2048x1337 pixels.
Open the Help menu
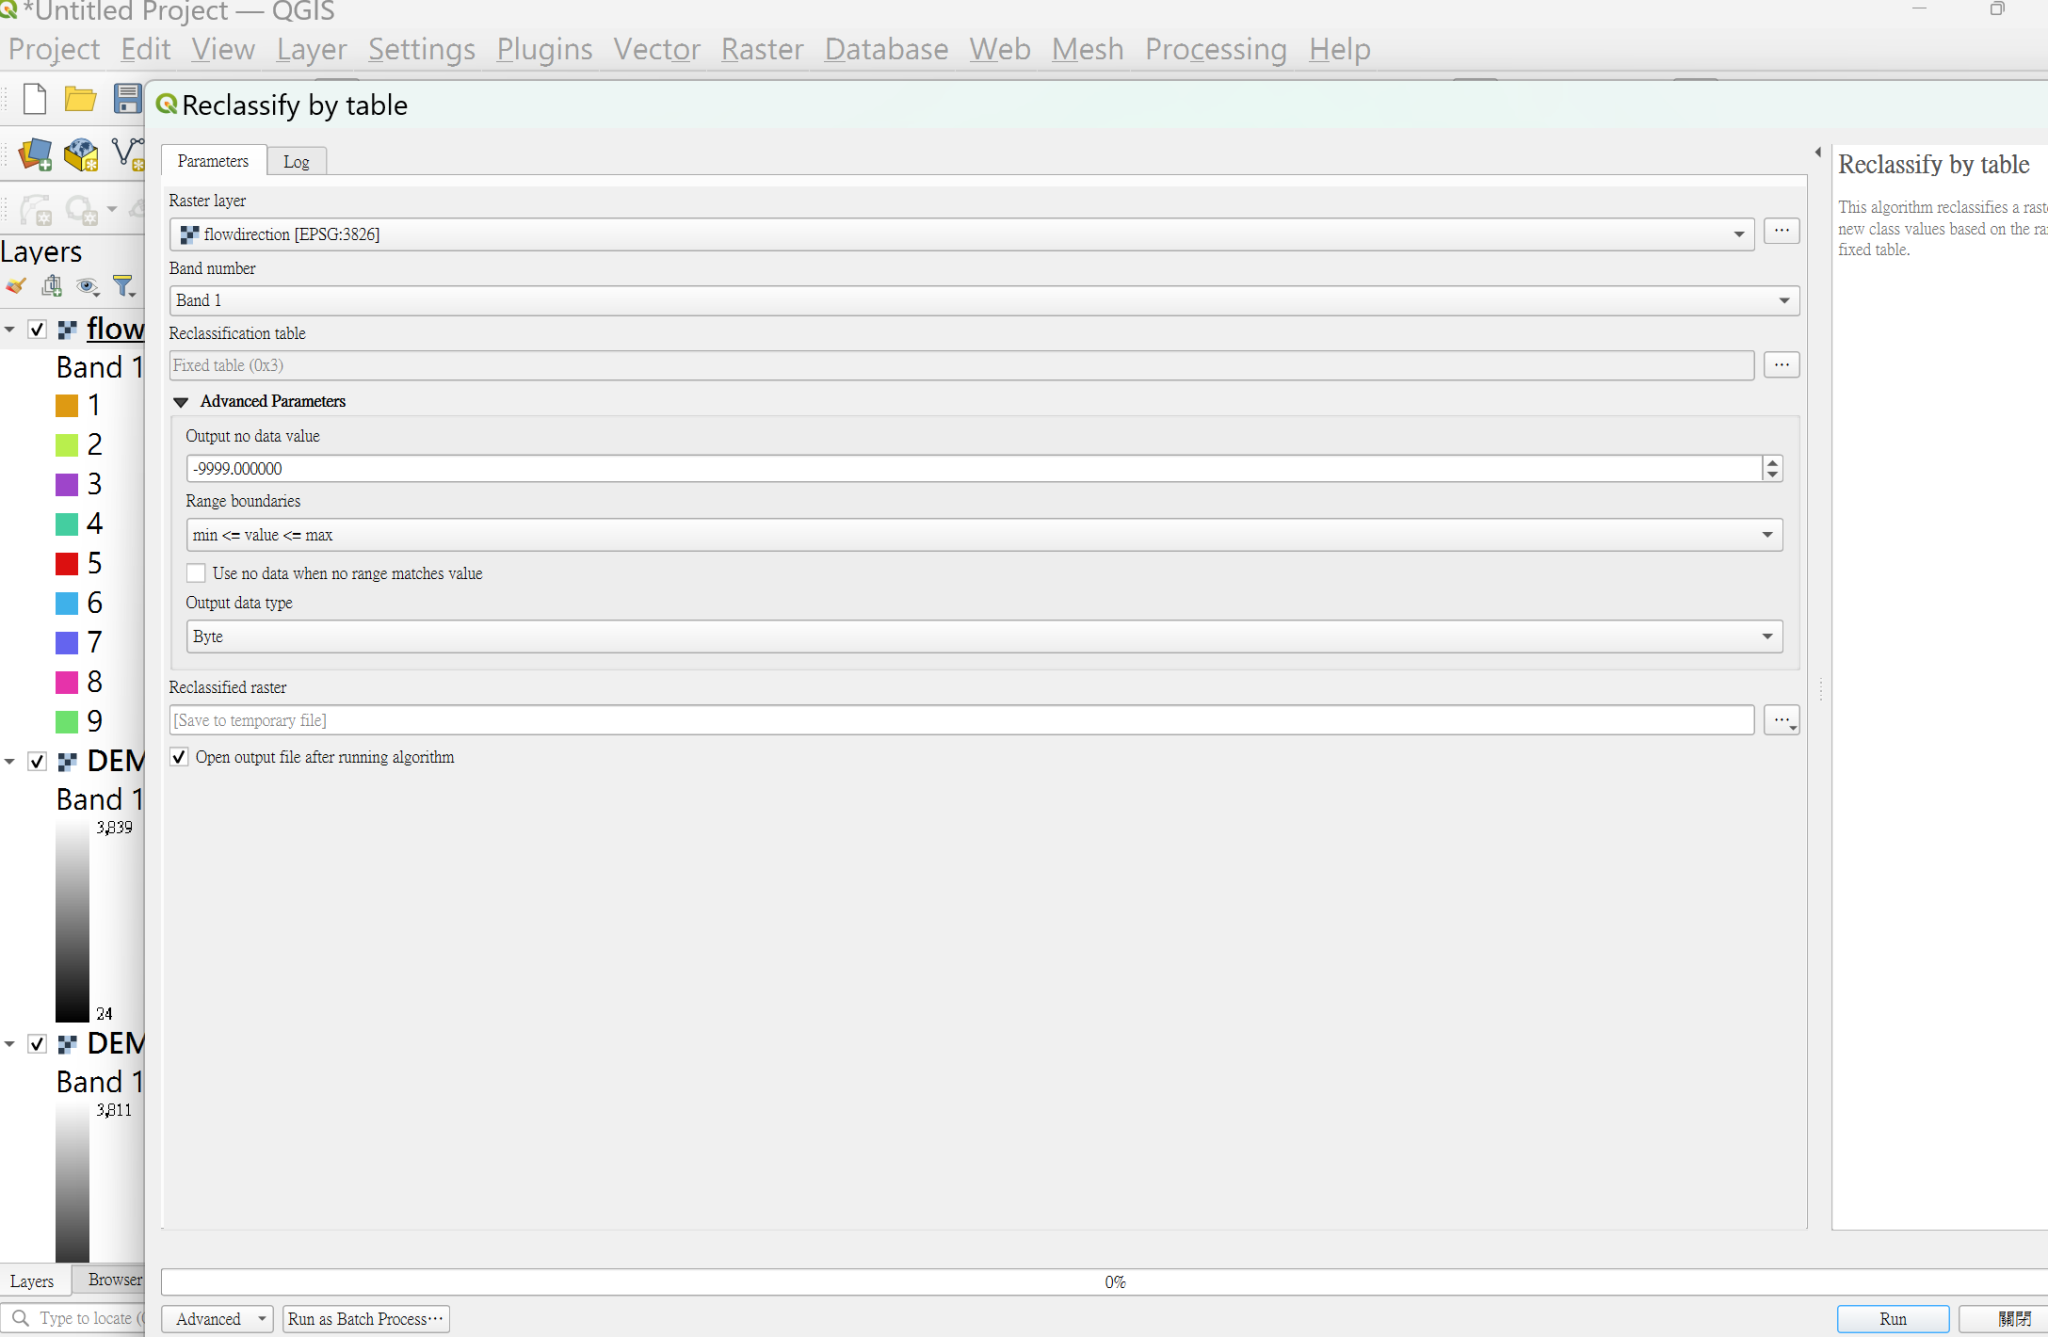tap(1339, 49)
